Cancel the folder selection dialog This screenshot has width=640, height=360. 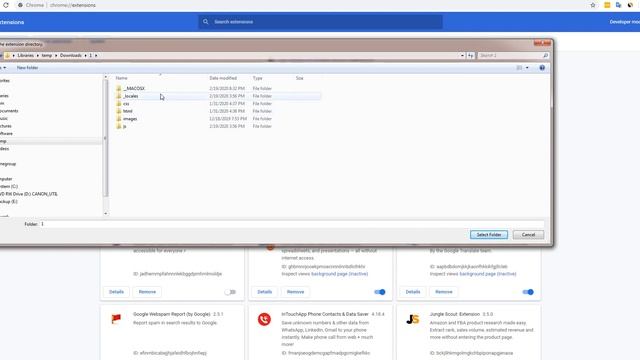pyautogui.click(x=528, y=235)
